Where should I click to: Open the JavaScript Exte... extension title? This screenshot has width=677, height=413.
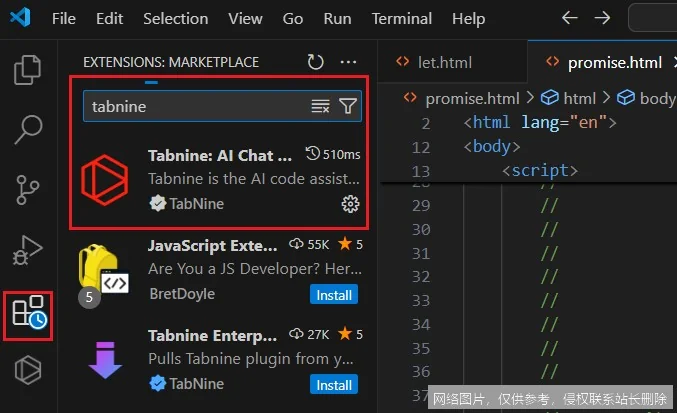212,245
